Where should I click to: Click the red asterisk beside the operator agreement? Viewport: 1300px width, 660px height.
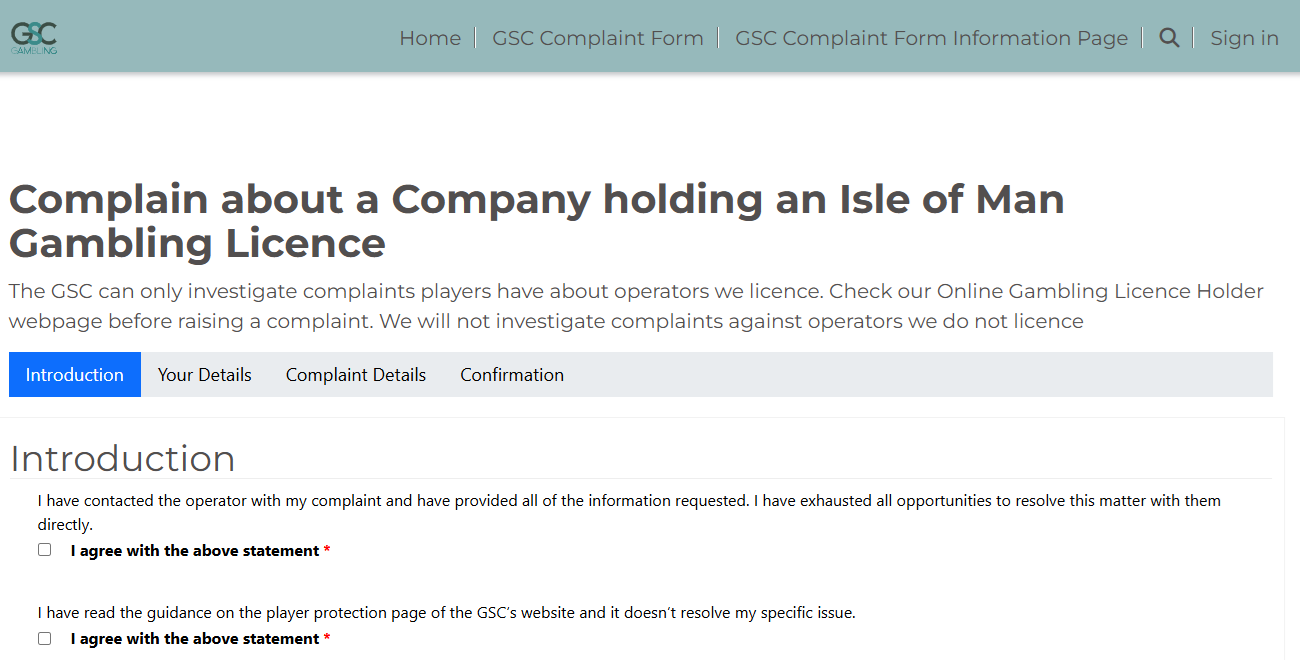[x=327, y=551]
